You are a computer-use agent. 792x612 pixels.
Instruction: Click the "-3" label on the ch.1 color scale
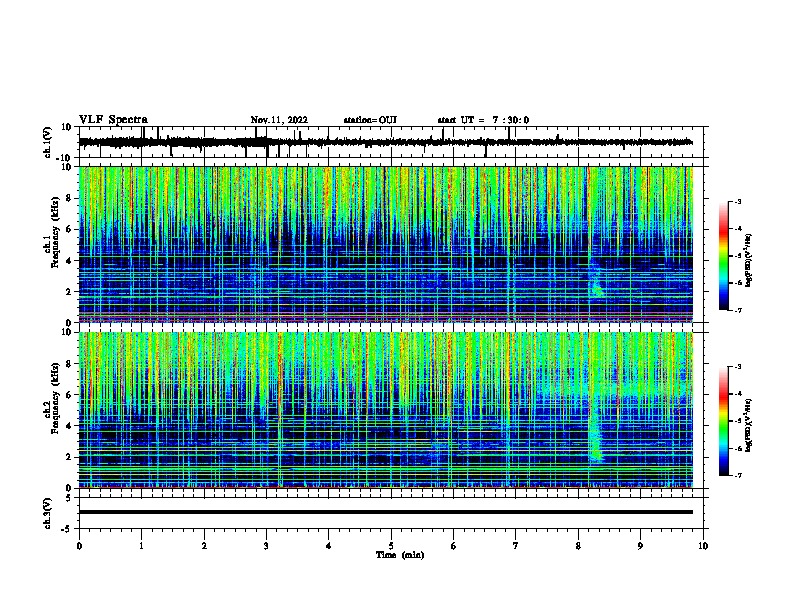tap(737, 201)
